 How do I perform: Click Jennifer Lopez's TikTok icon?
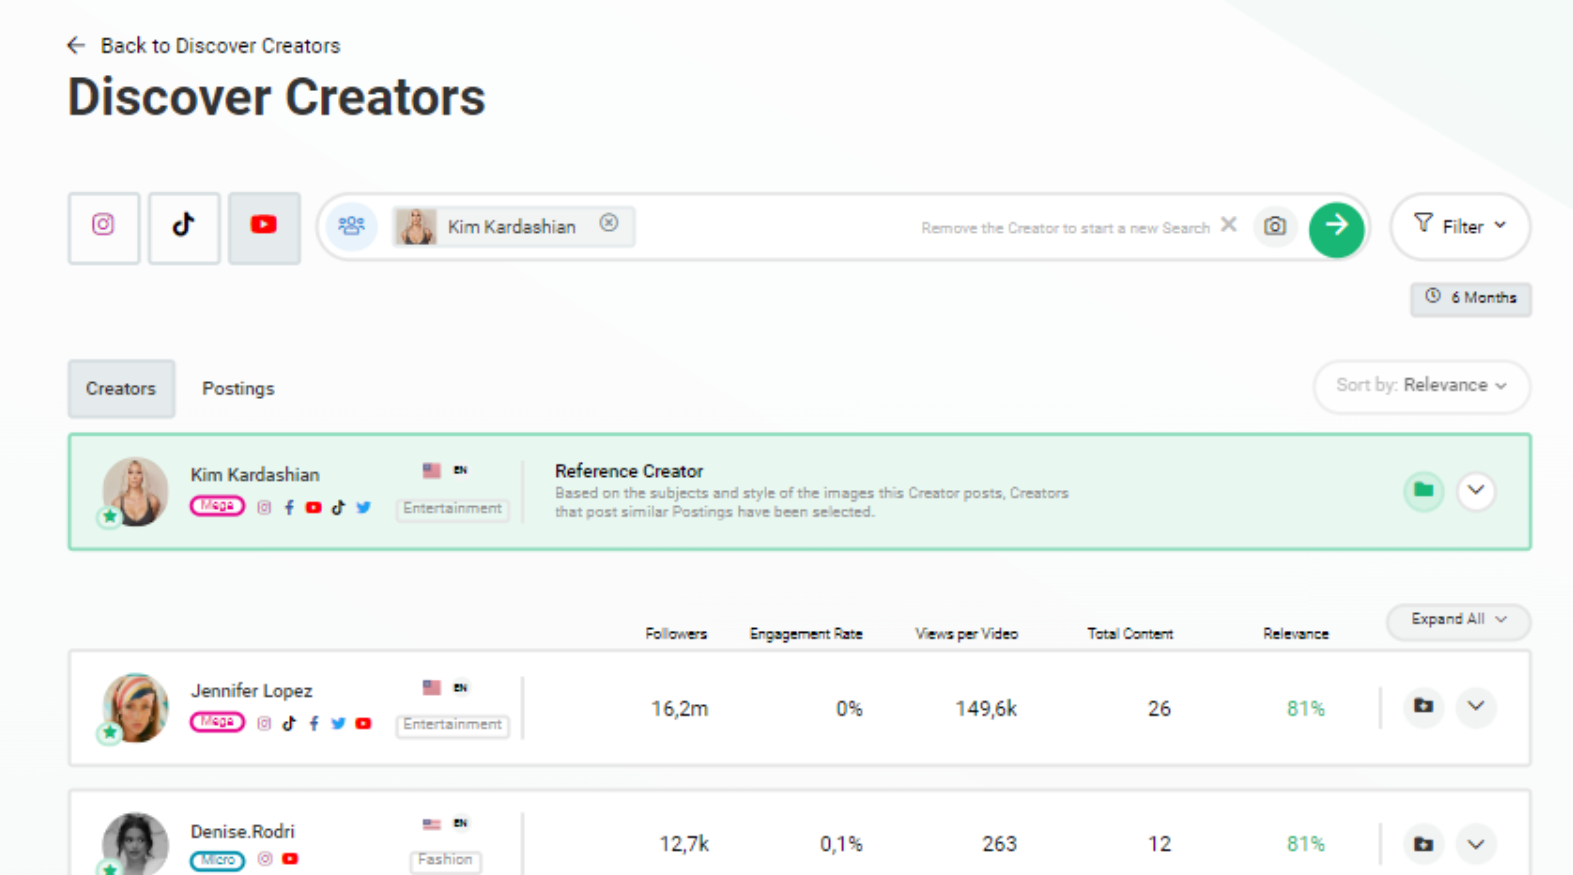(289, 723)
